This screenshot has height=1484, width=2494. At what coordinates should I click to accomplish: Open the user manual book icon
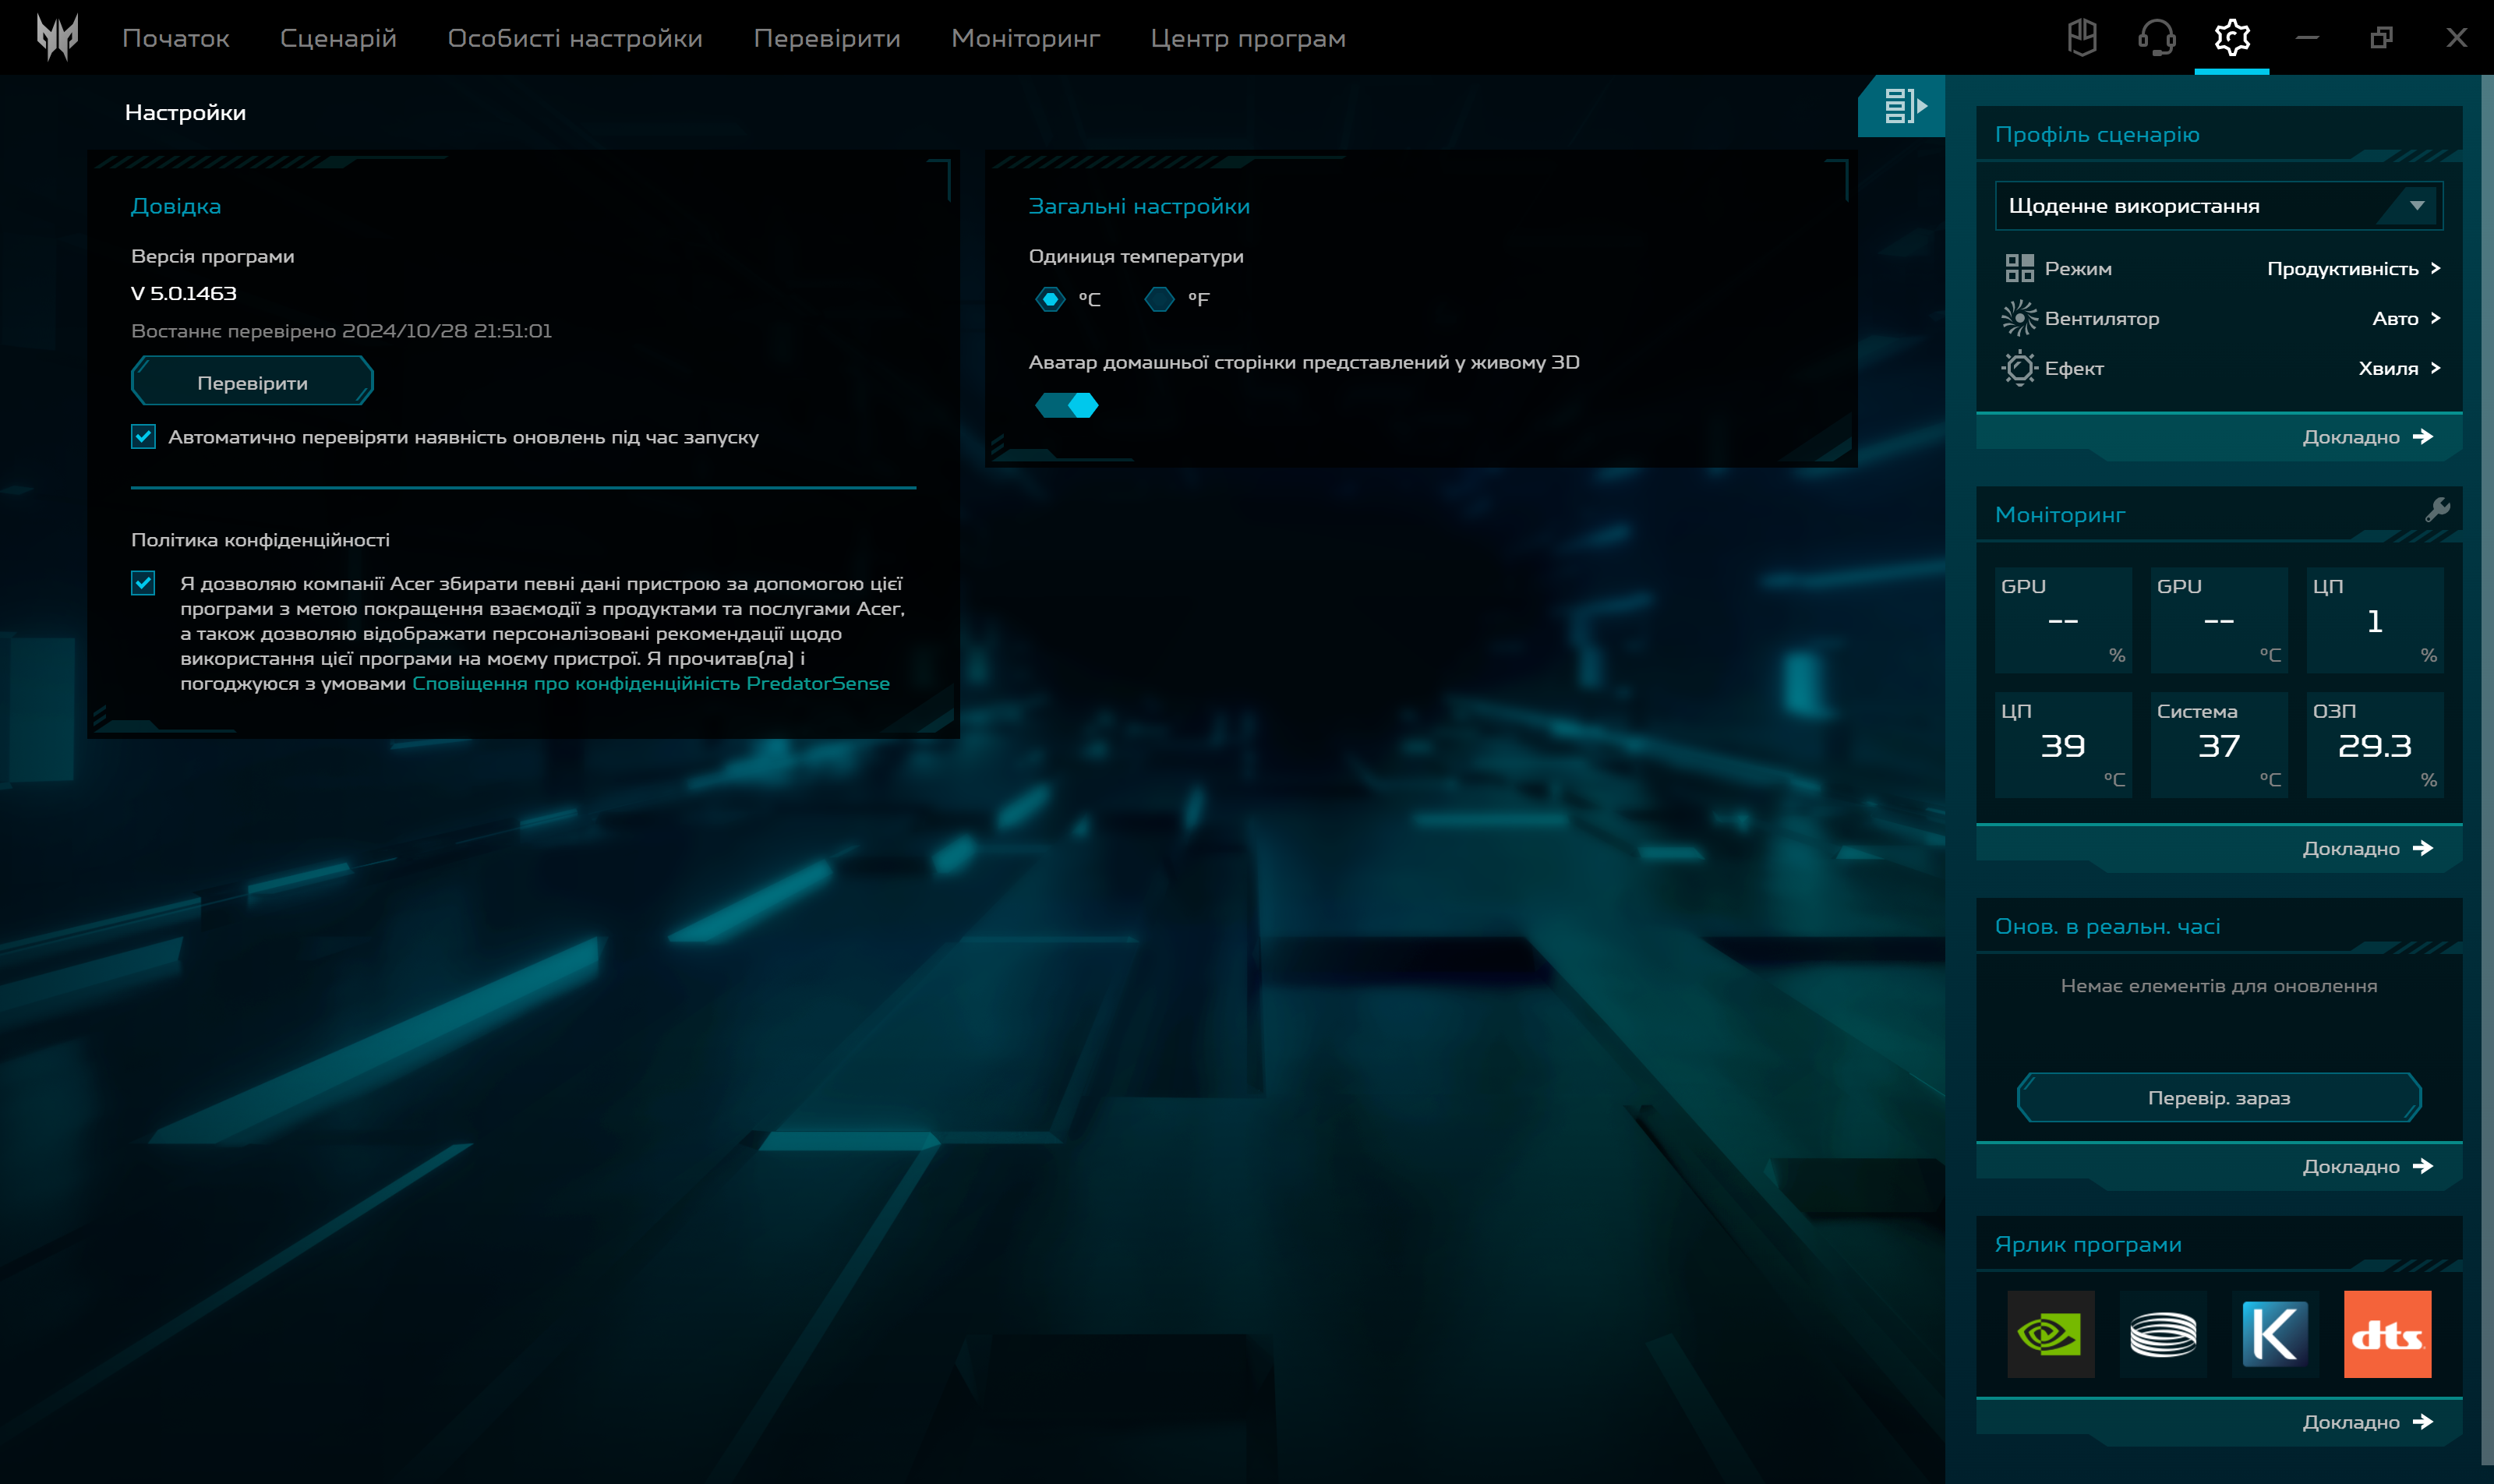click(x=2082, y=37)
